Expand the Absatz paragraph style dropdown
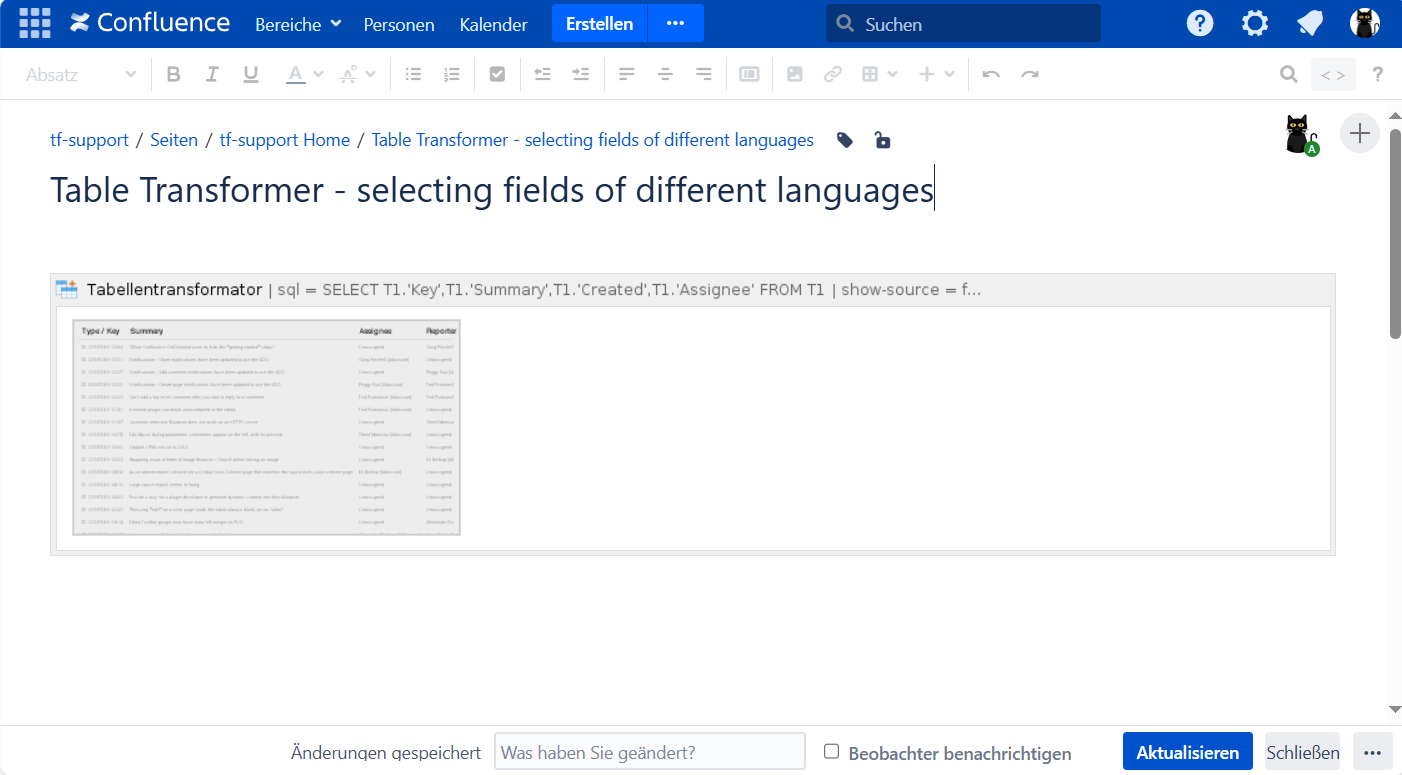 click(x=81, y=74)
